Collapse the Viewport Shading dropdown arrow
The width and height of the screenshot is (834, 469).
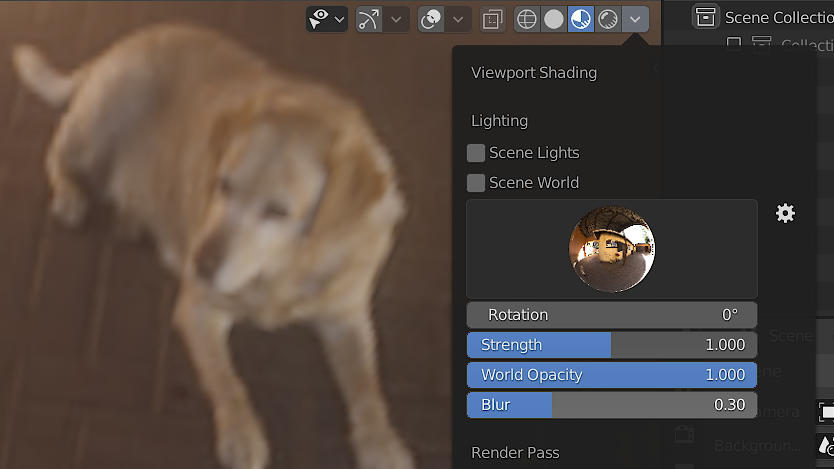pyautogui.click(x=635, y=20)
